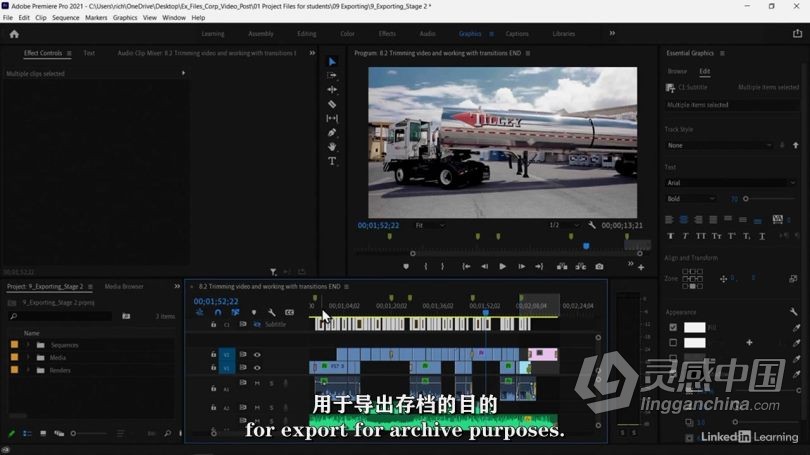Show more workspaces chevron
The width and height of the screenshot is (810, 455).
[x=612, y=34]
